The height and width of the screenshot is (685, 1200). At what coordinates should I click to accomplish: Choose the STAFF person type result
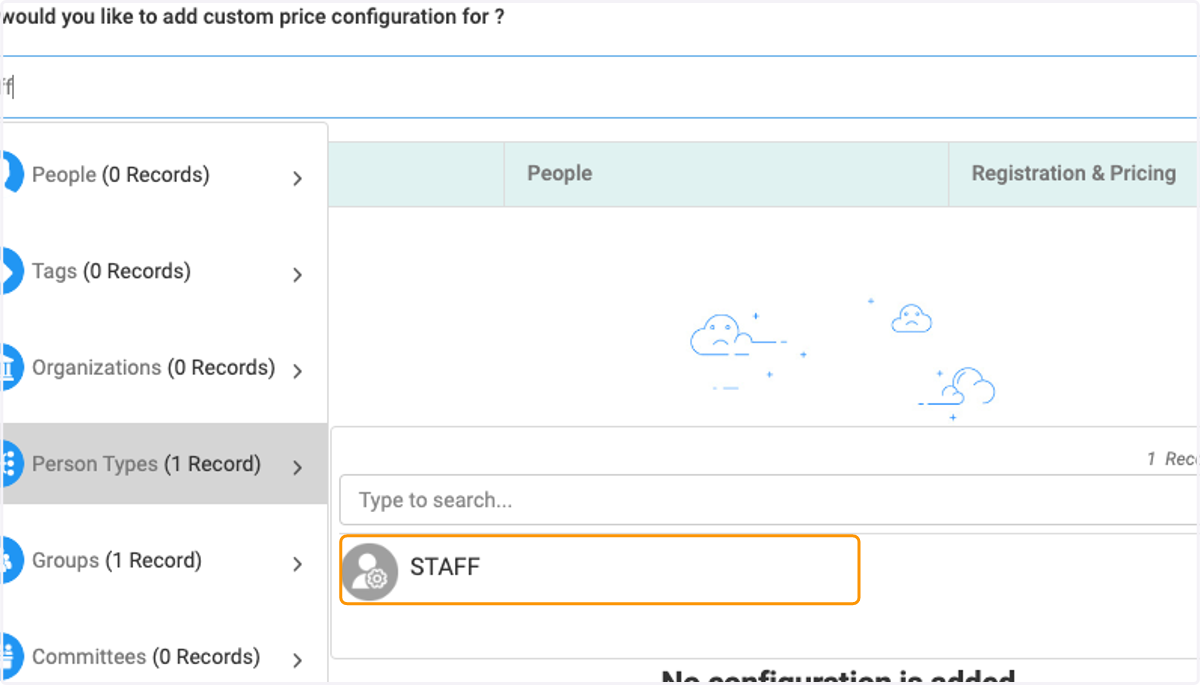pyautogui.click(x=599, y=569)
